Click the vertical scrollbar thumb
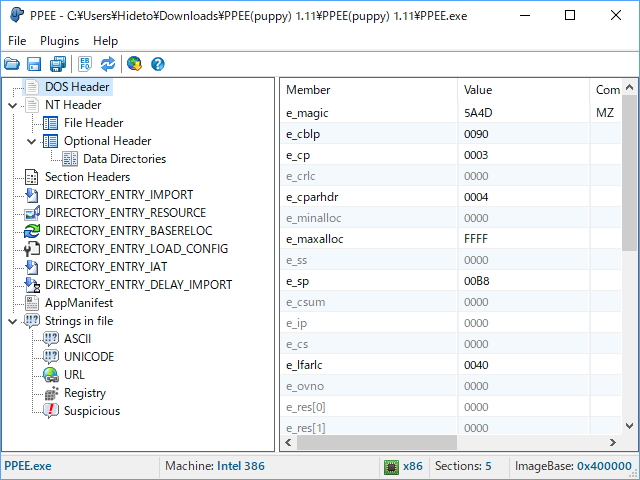Screen dimensions: 640x480 pyautogui.click(x=629, y=173)
